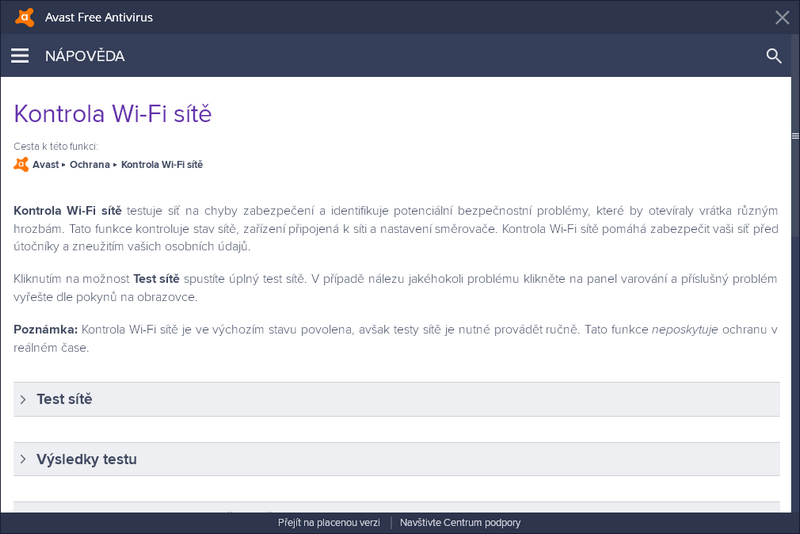Click Kontrola Wi-Fi sítě breadcrumb item
Screen dimensions: 800x534
[162, 165]
